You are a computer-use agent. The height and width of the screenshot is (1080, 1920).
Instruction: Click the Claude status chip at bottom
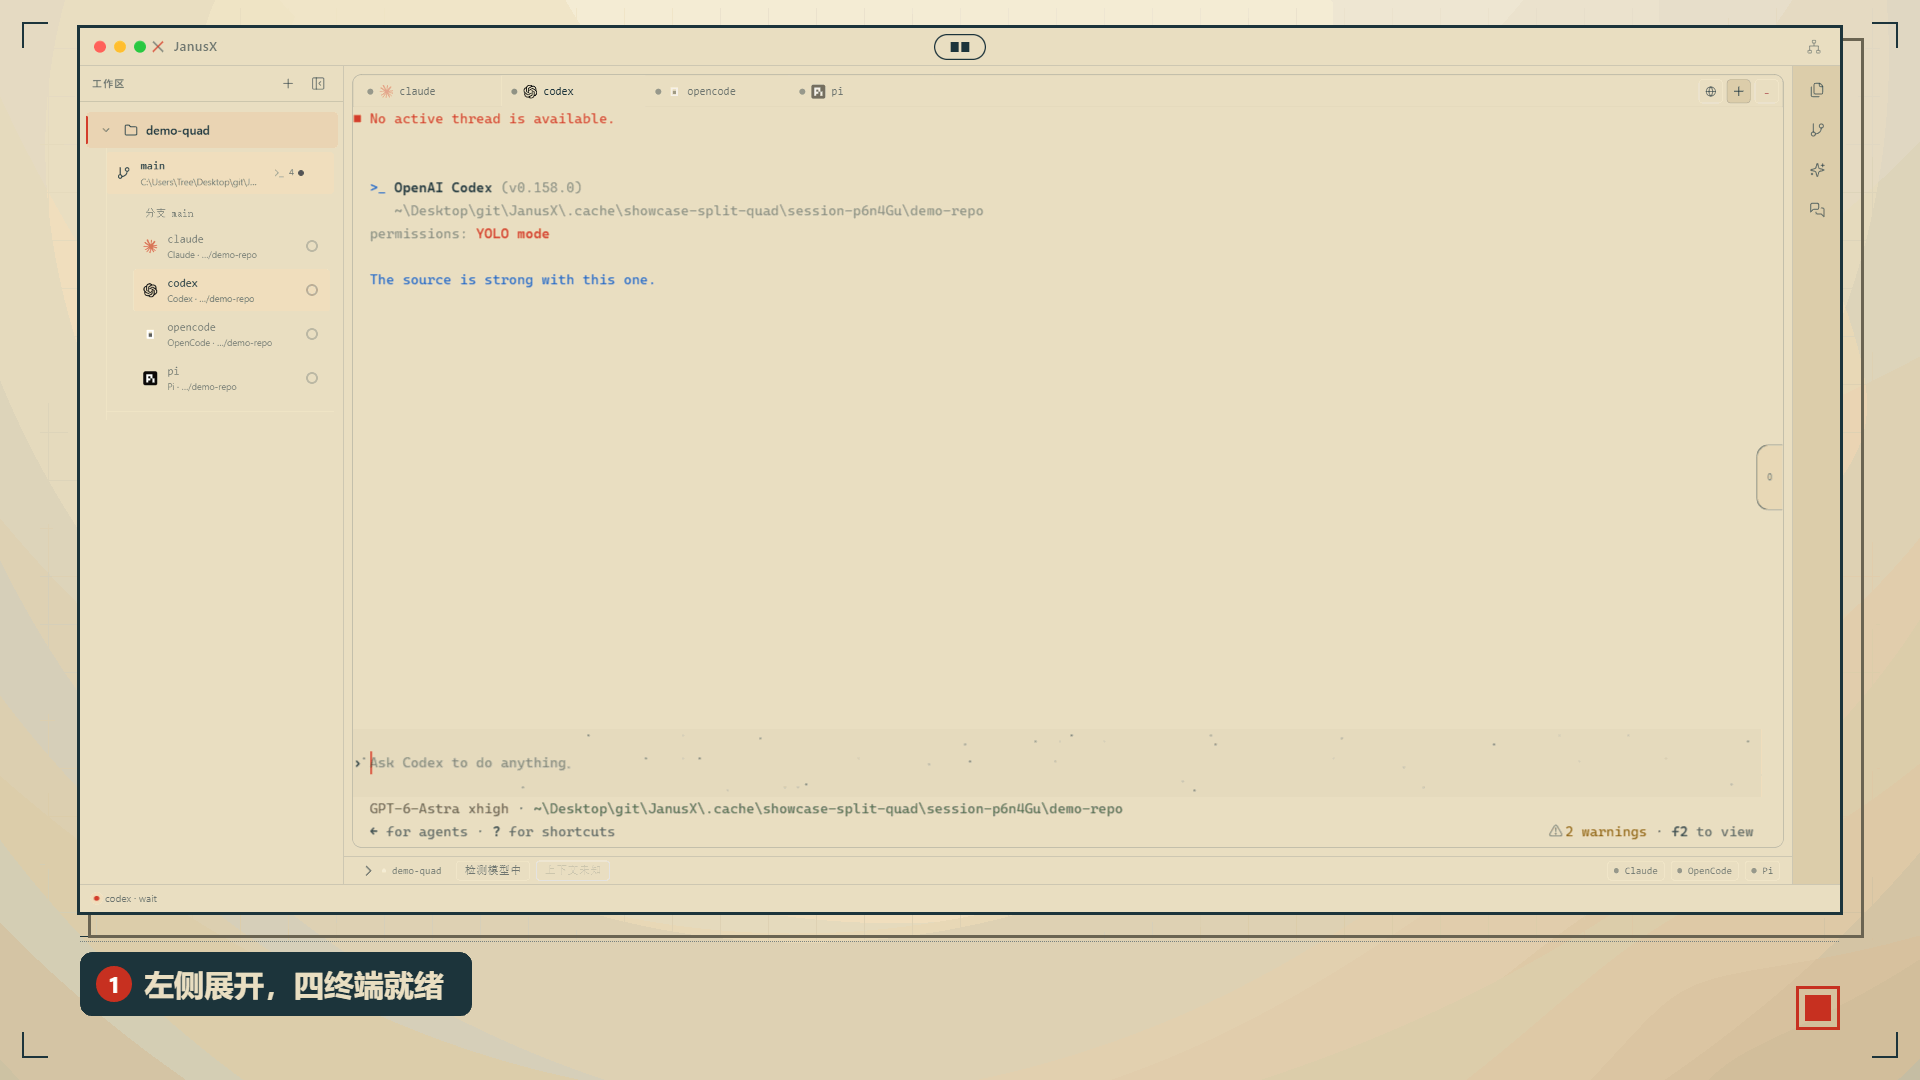pos(1635,871)
